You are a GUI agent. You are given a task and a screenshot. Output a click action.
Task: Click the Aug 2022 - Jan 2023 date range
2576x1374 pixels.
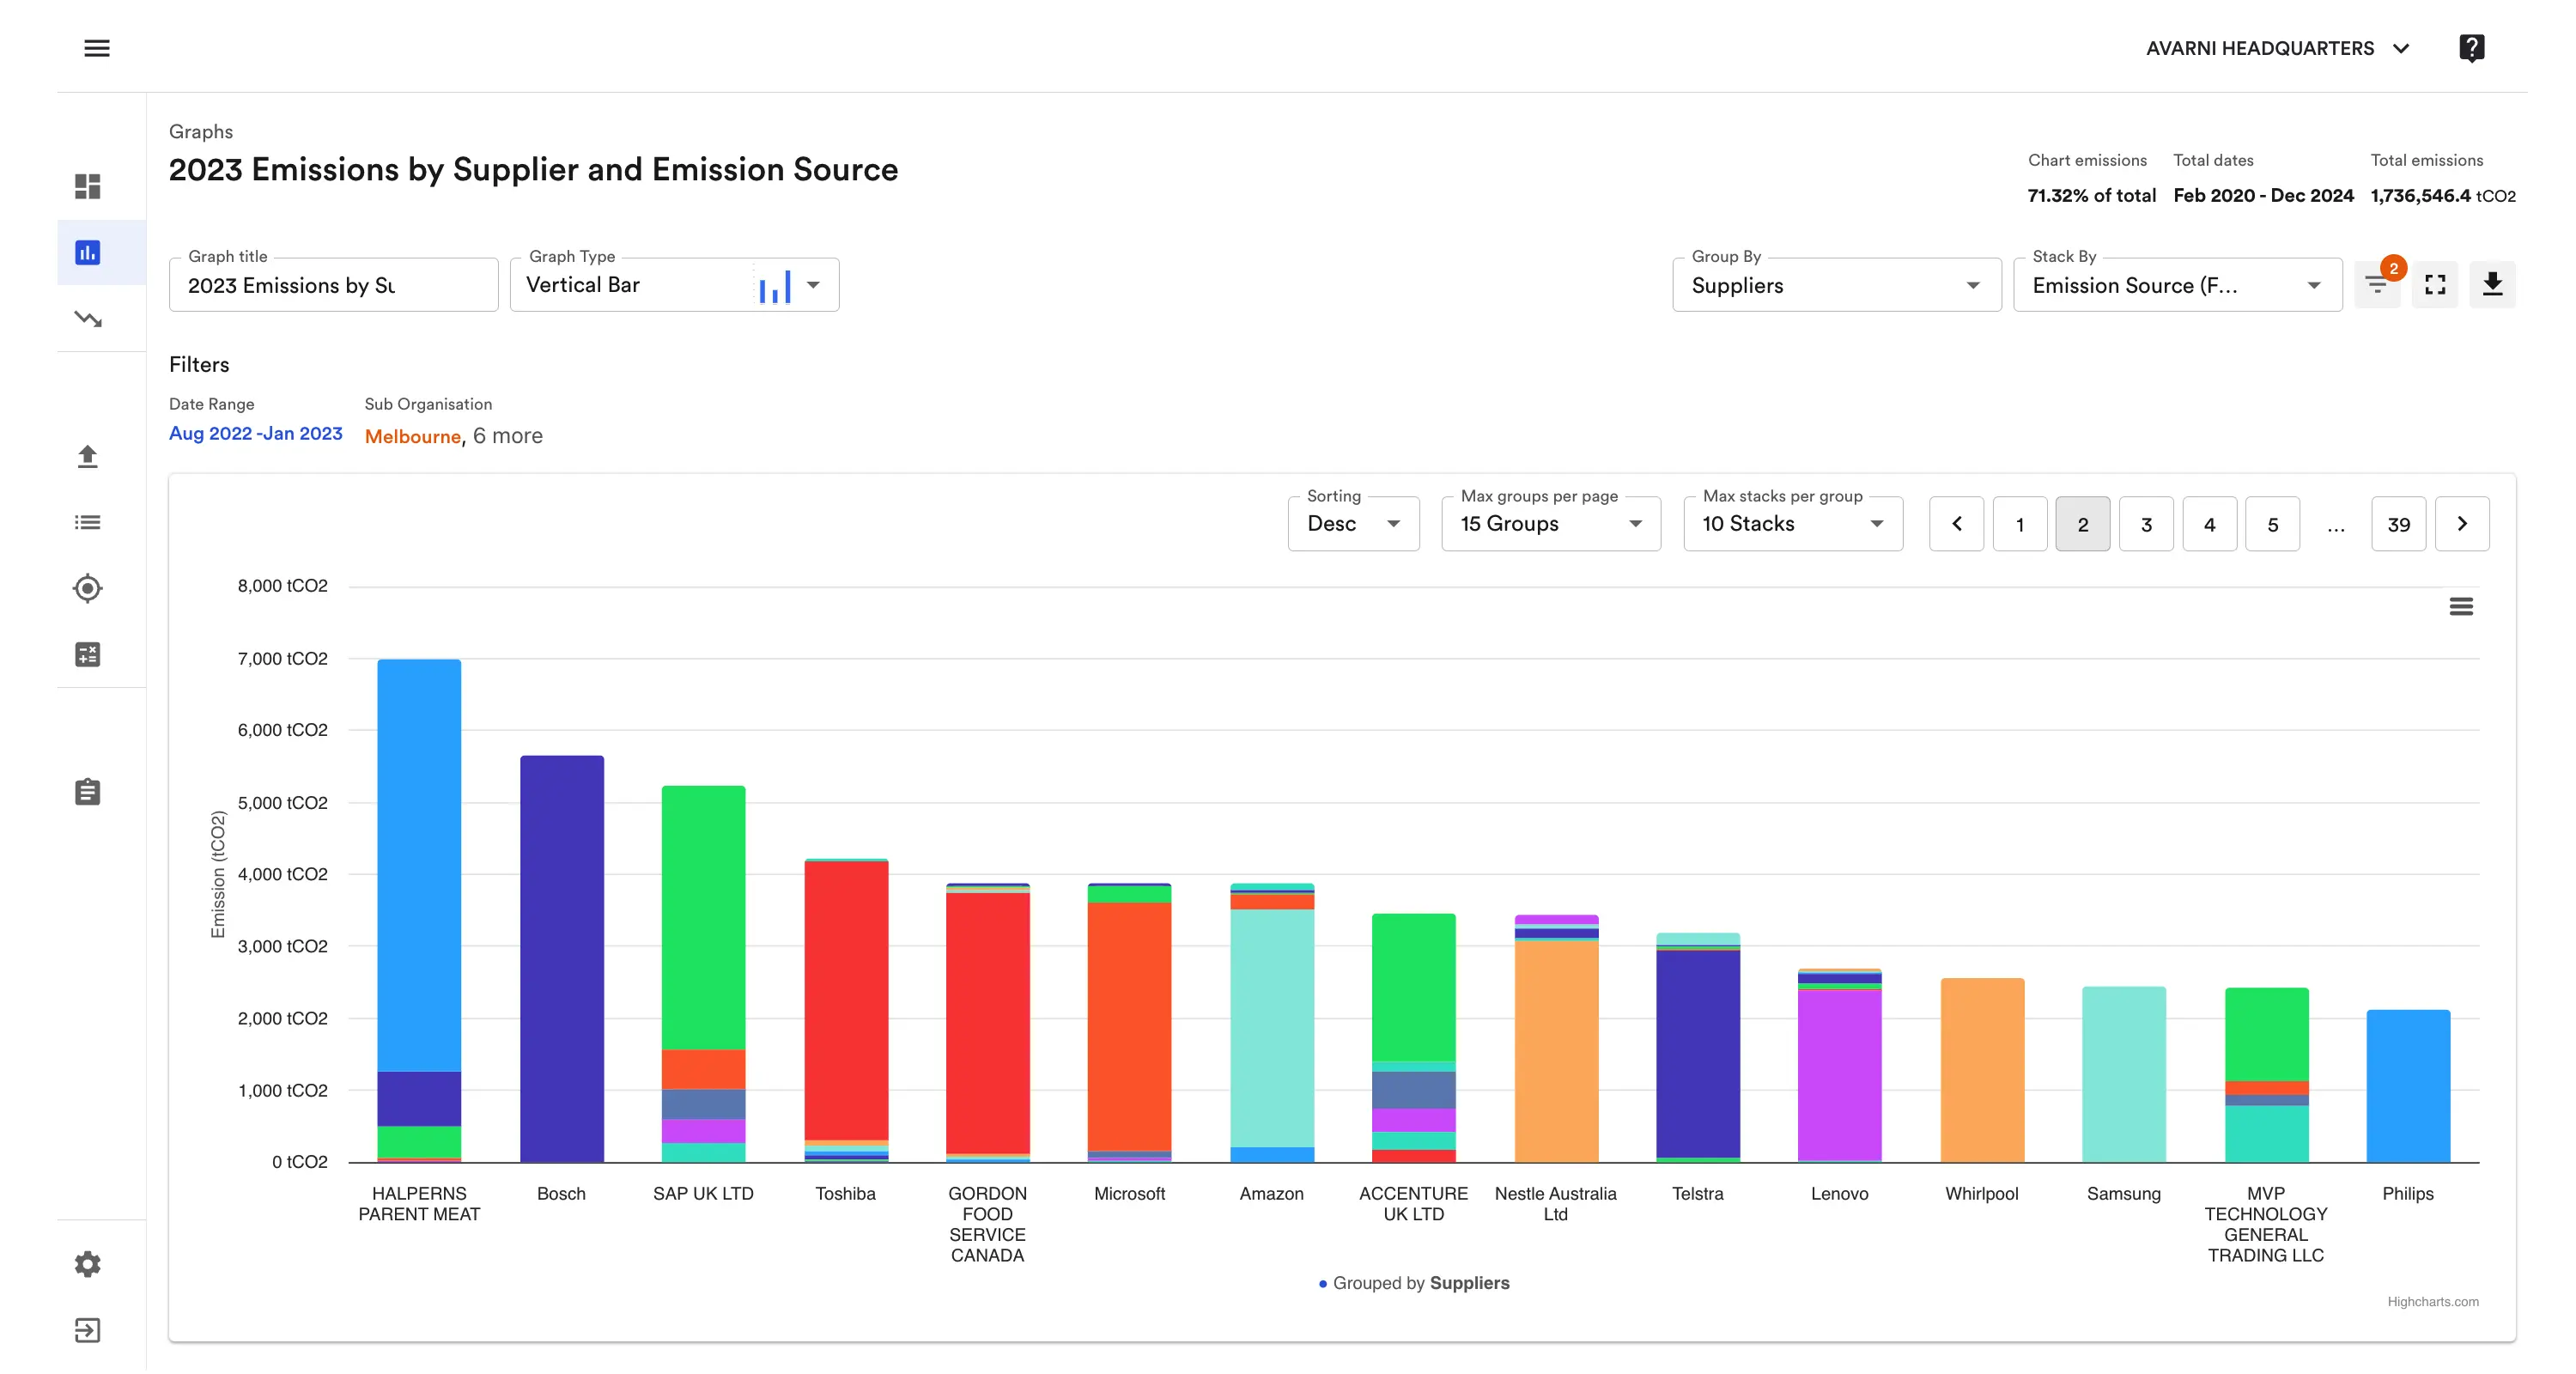(x=256, y=434)
